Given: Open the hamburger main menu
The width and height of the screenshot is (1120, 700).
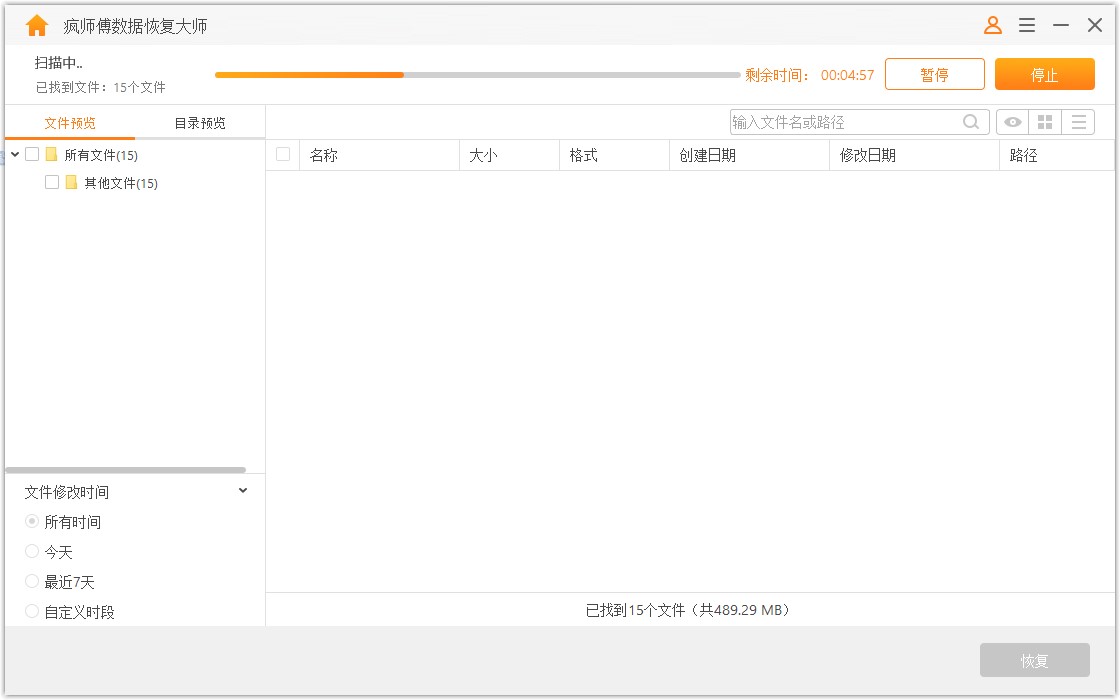Looking at the screenshot, I should [1027, 26].
